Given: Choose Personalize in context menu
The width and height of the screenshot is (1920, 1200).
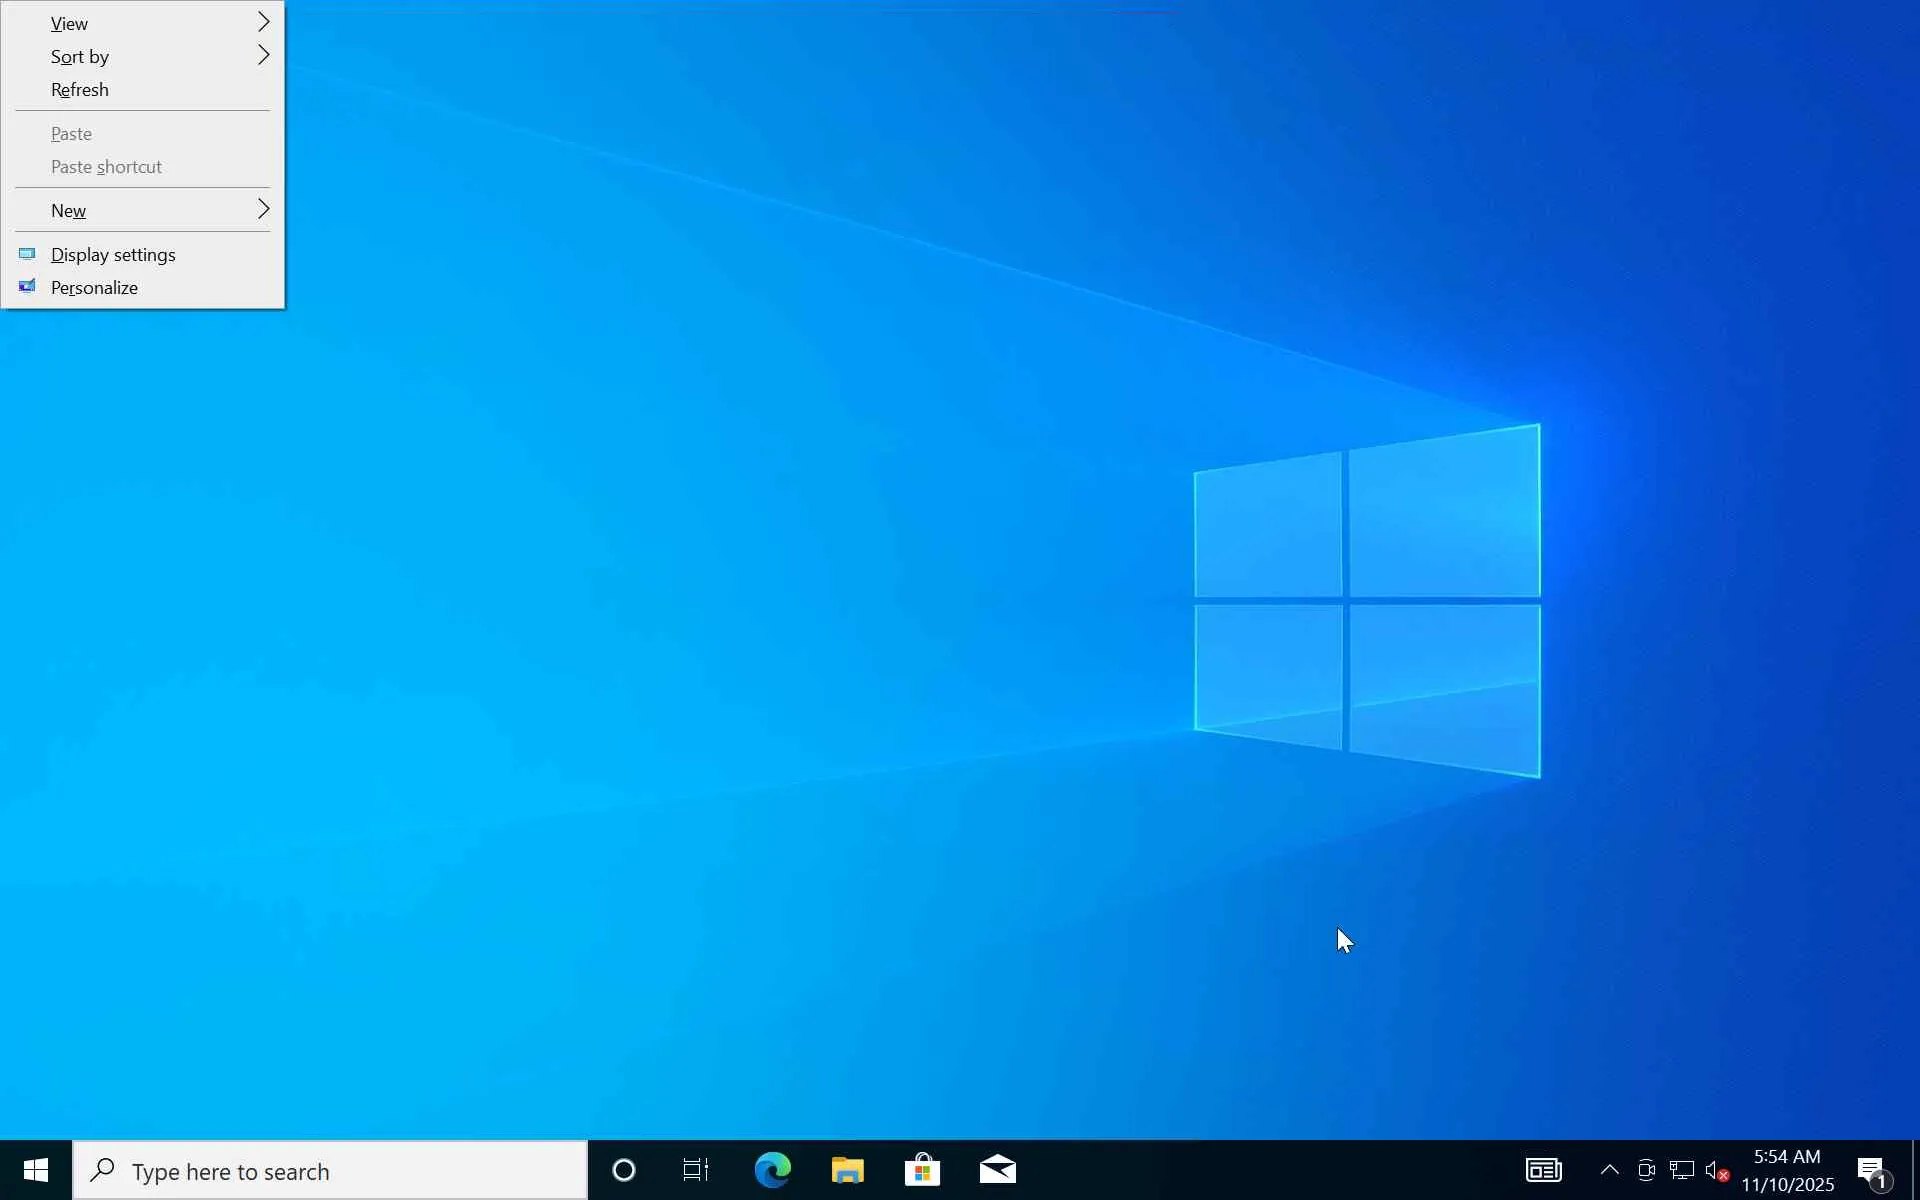Looking at the screenshot, I should [94, 288].
